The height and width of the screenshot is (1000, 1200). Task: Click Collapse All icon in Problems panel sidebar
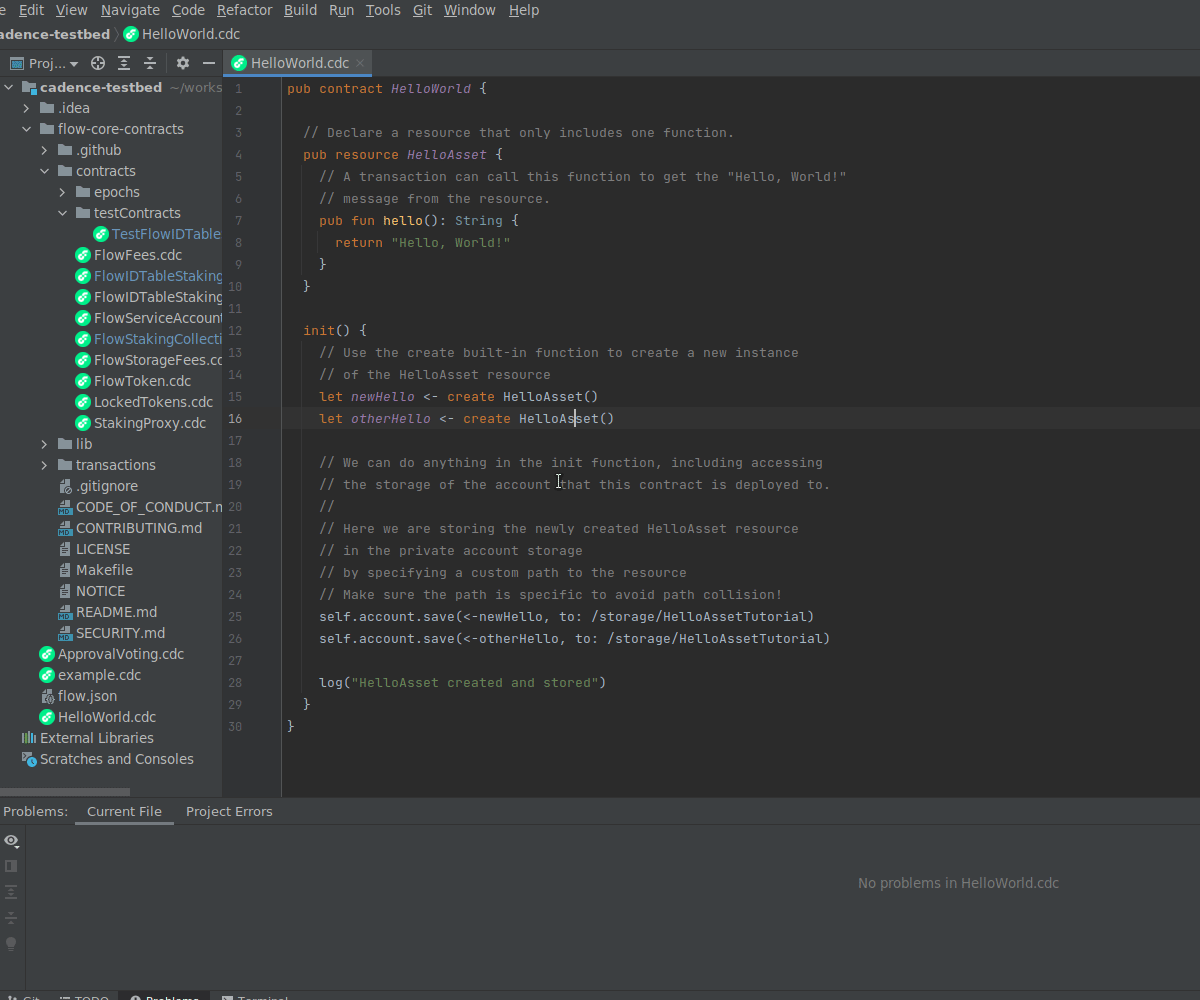(x=11, y=918)
